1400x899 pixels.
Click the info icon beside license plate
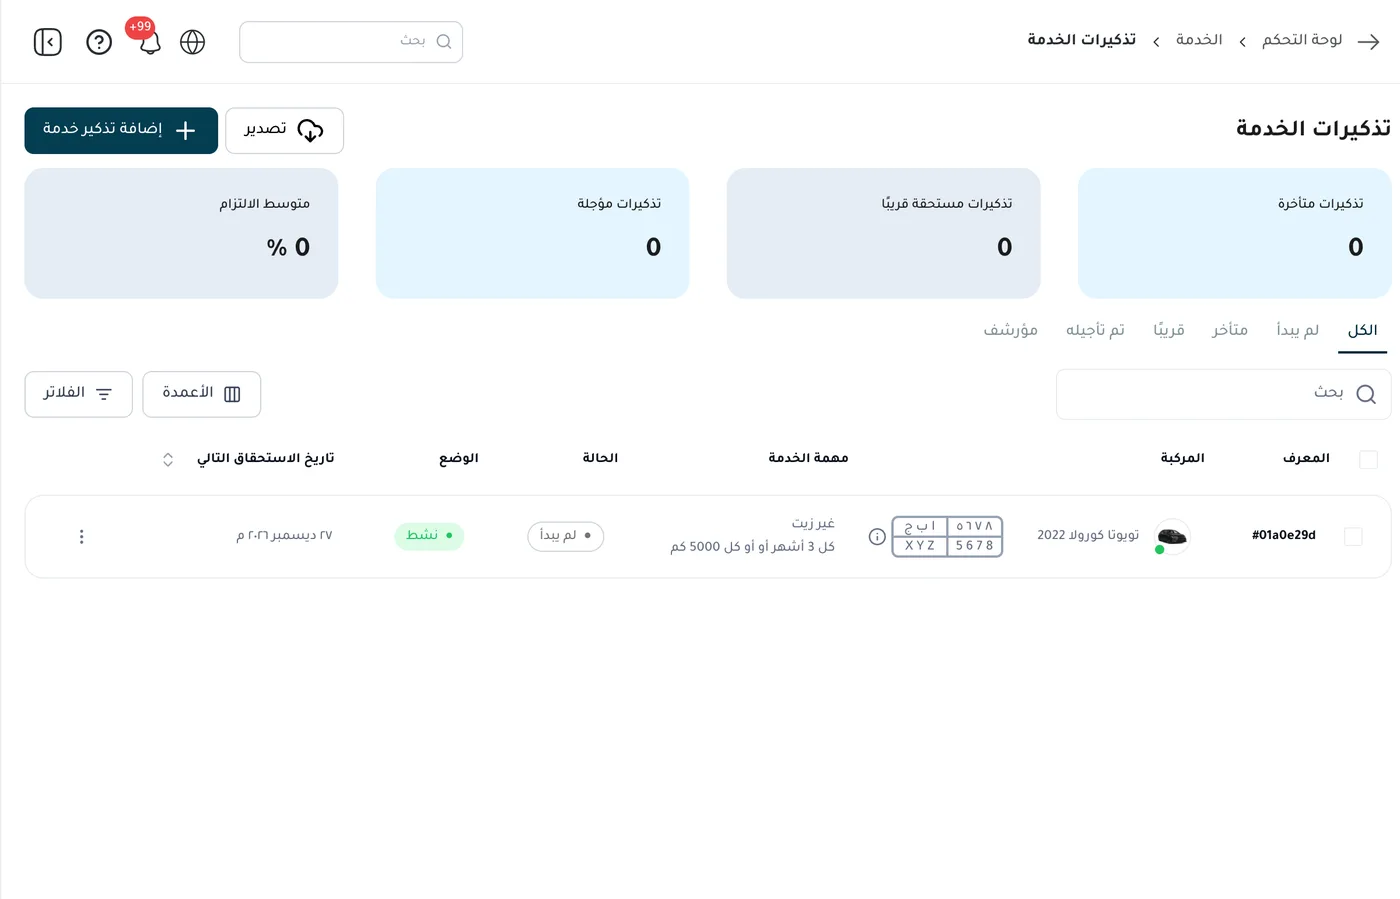pos(877,537)
